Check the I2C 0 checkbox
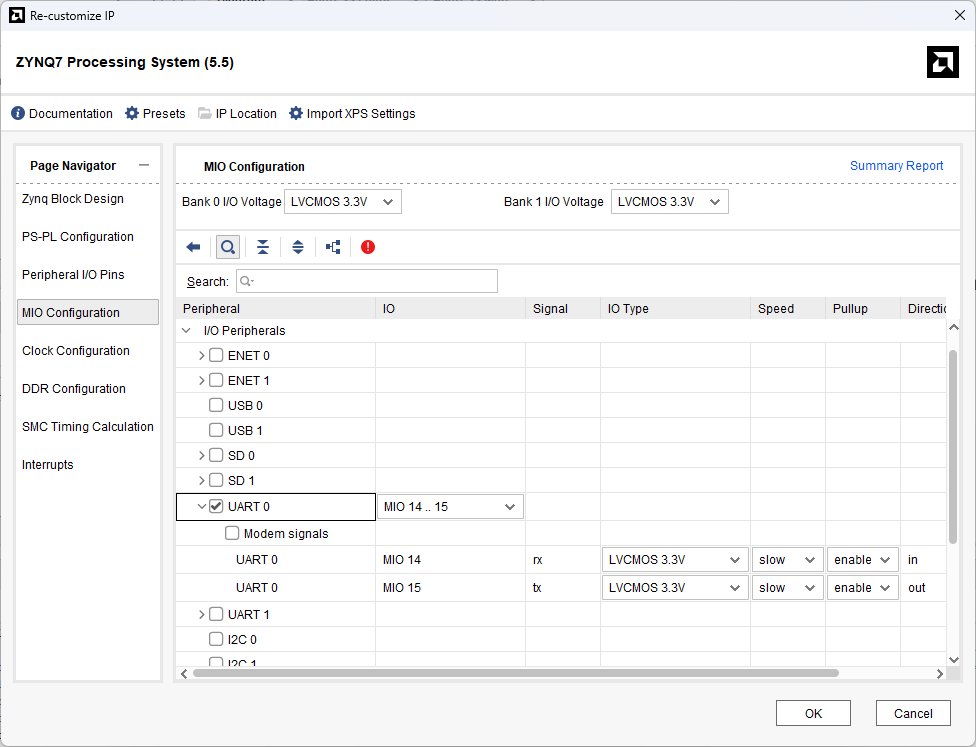Image resolution: width=976 pixels, height=747 pixels. pos(216,639)
